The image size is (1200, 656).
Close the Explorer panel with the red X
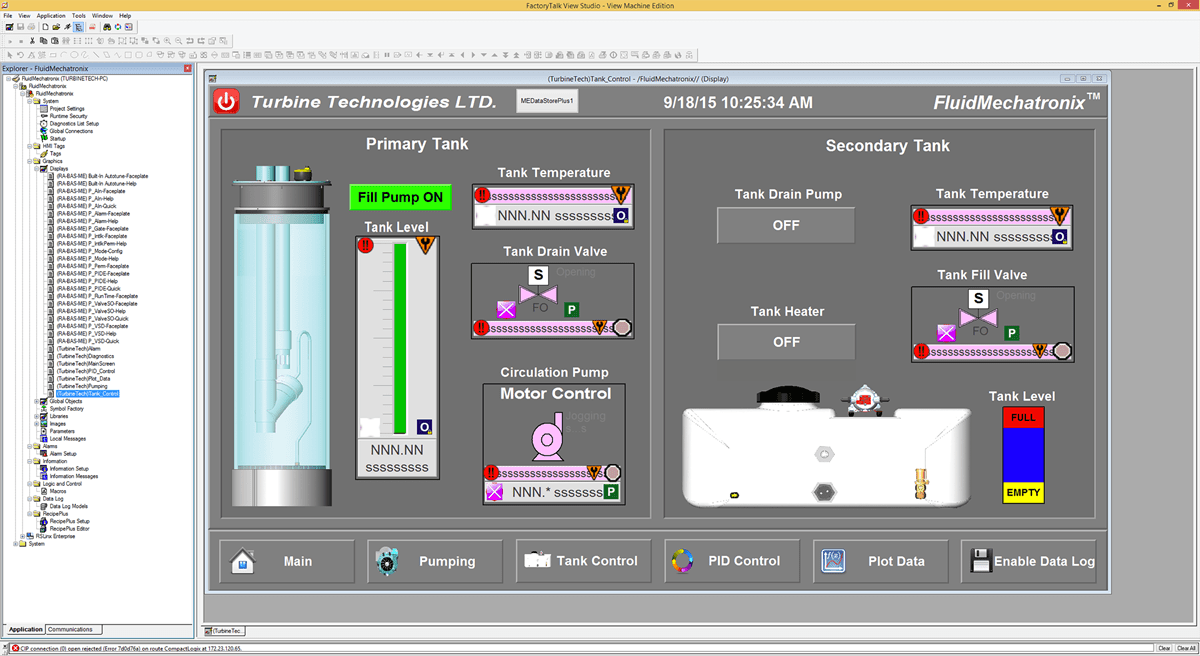pyautogui.click(x=187, y=69)
